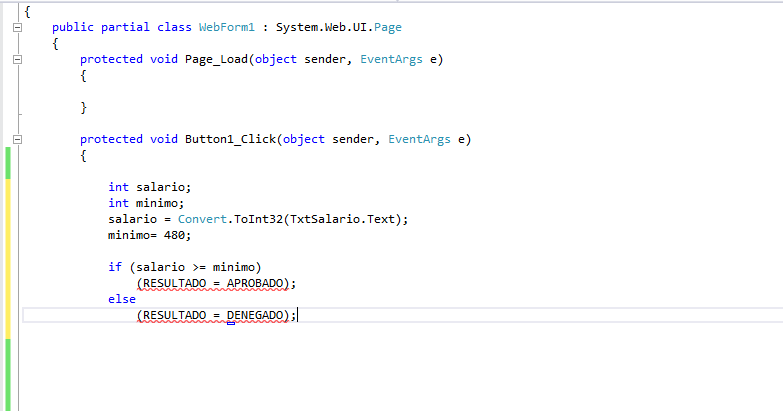Click the if (salario >= minimo) condition
The image size is (783, 411).
click(185, 267)
